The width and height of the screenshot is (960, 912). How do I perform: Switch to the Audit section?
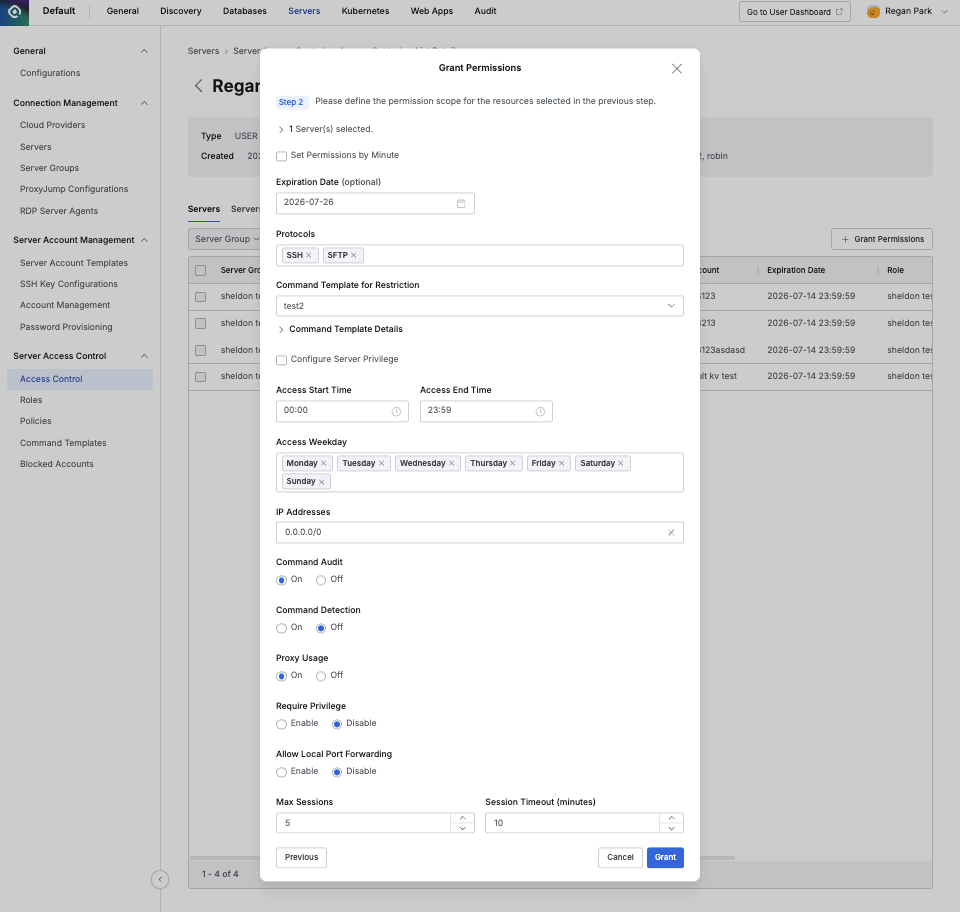[x=485, y=11]
